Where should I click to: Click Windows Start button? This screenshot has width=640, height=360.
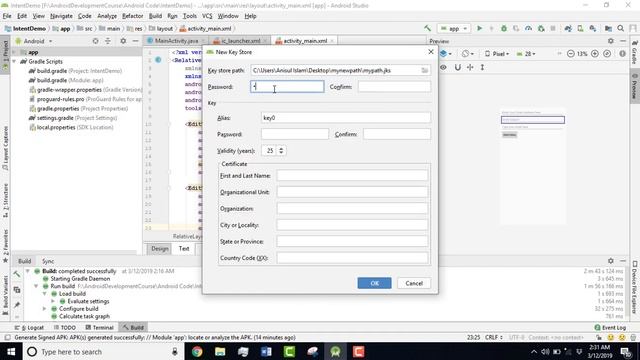[11, 351]
